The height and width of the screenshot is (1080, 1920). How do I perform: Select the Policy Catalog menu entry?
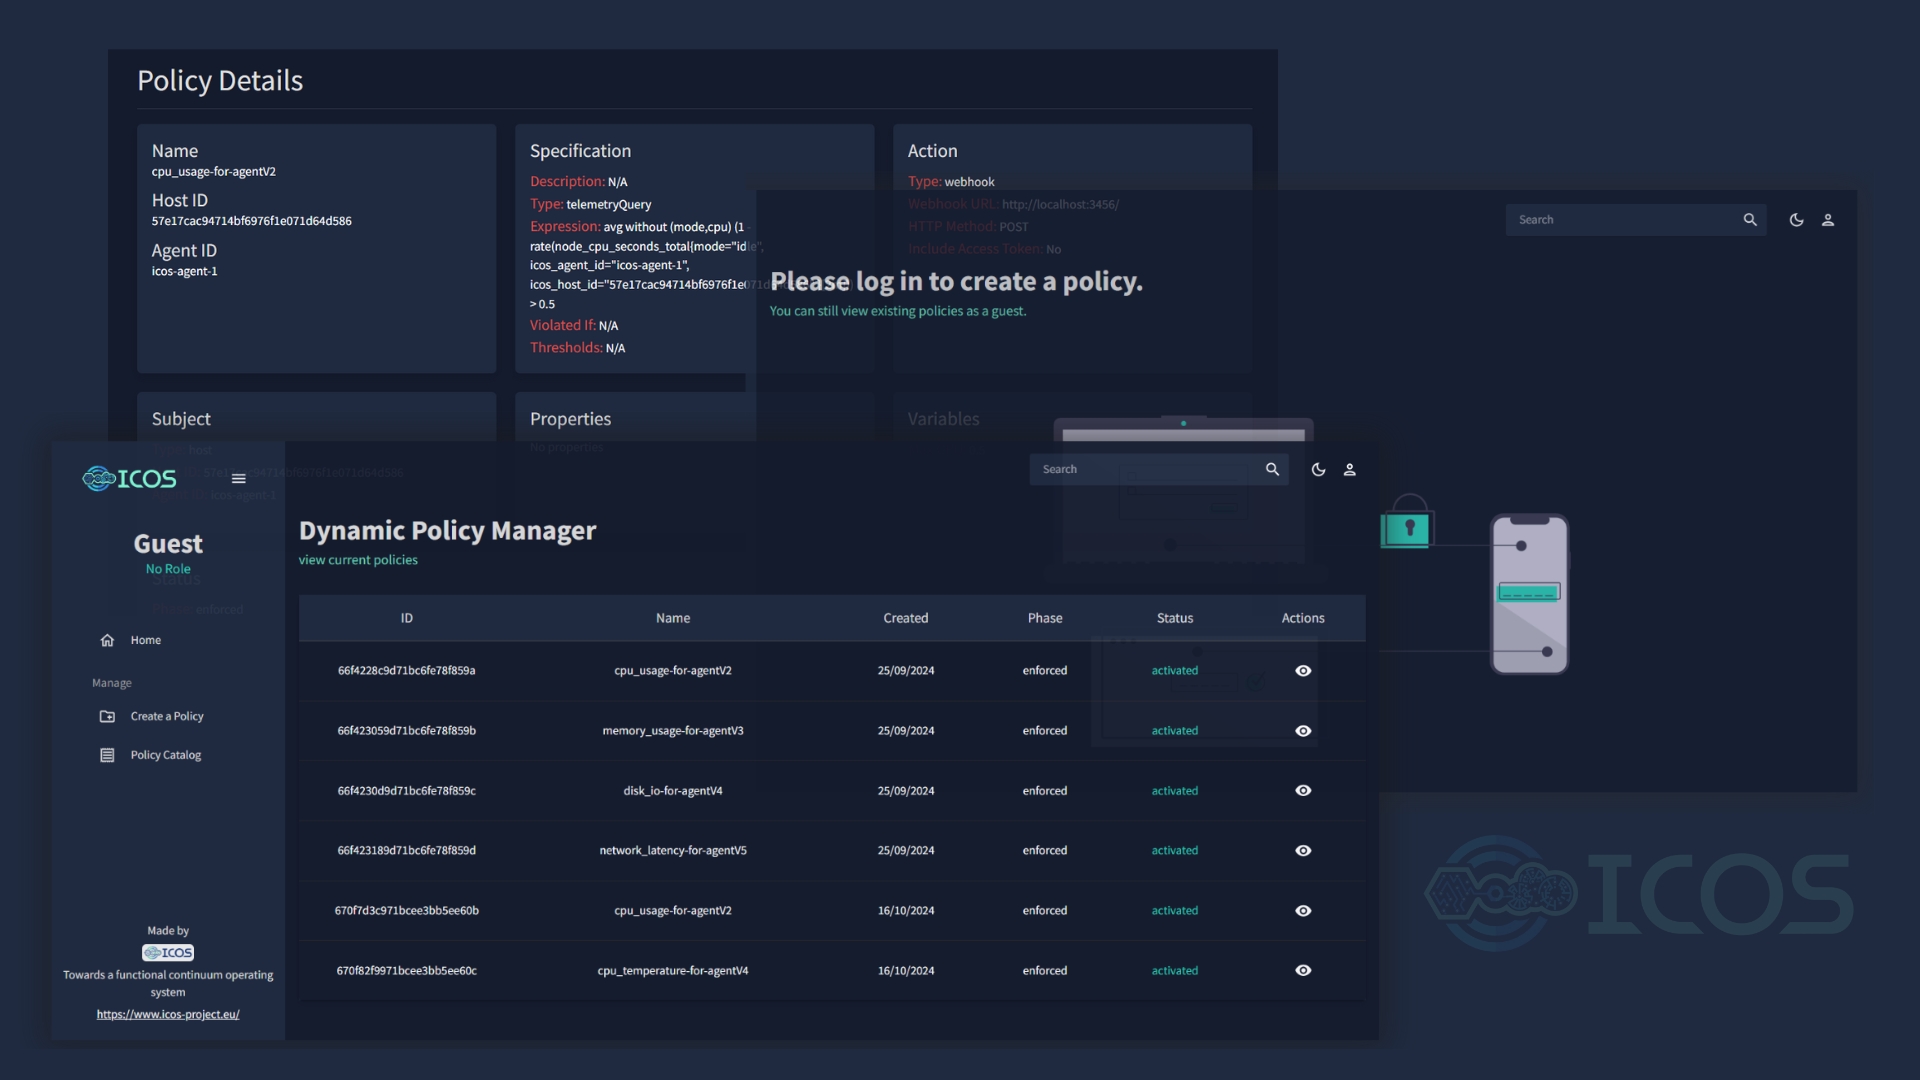point(163,755)
